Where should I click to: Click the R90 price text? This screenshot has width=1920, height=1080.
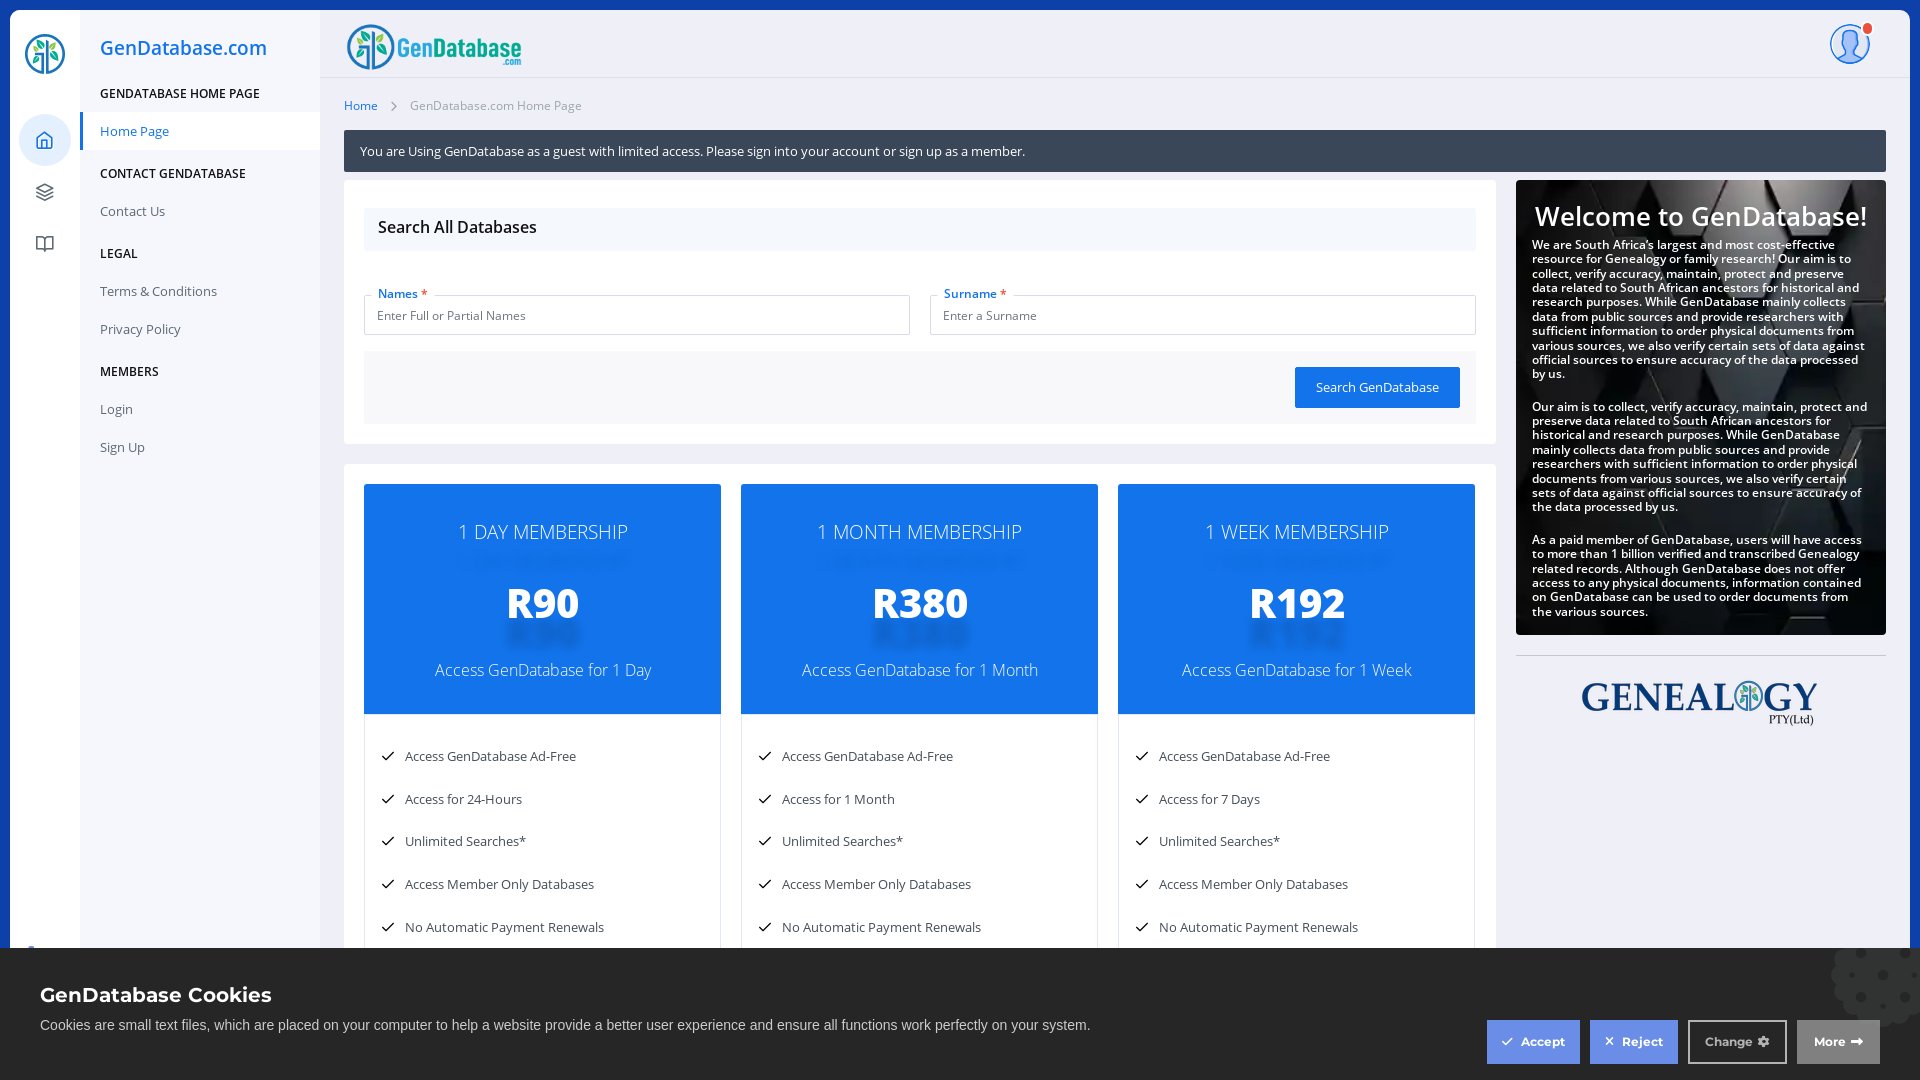pos(543,603)
